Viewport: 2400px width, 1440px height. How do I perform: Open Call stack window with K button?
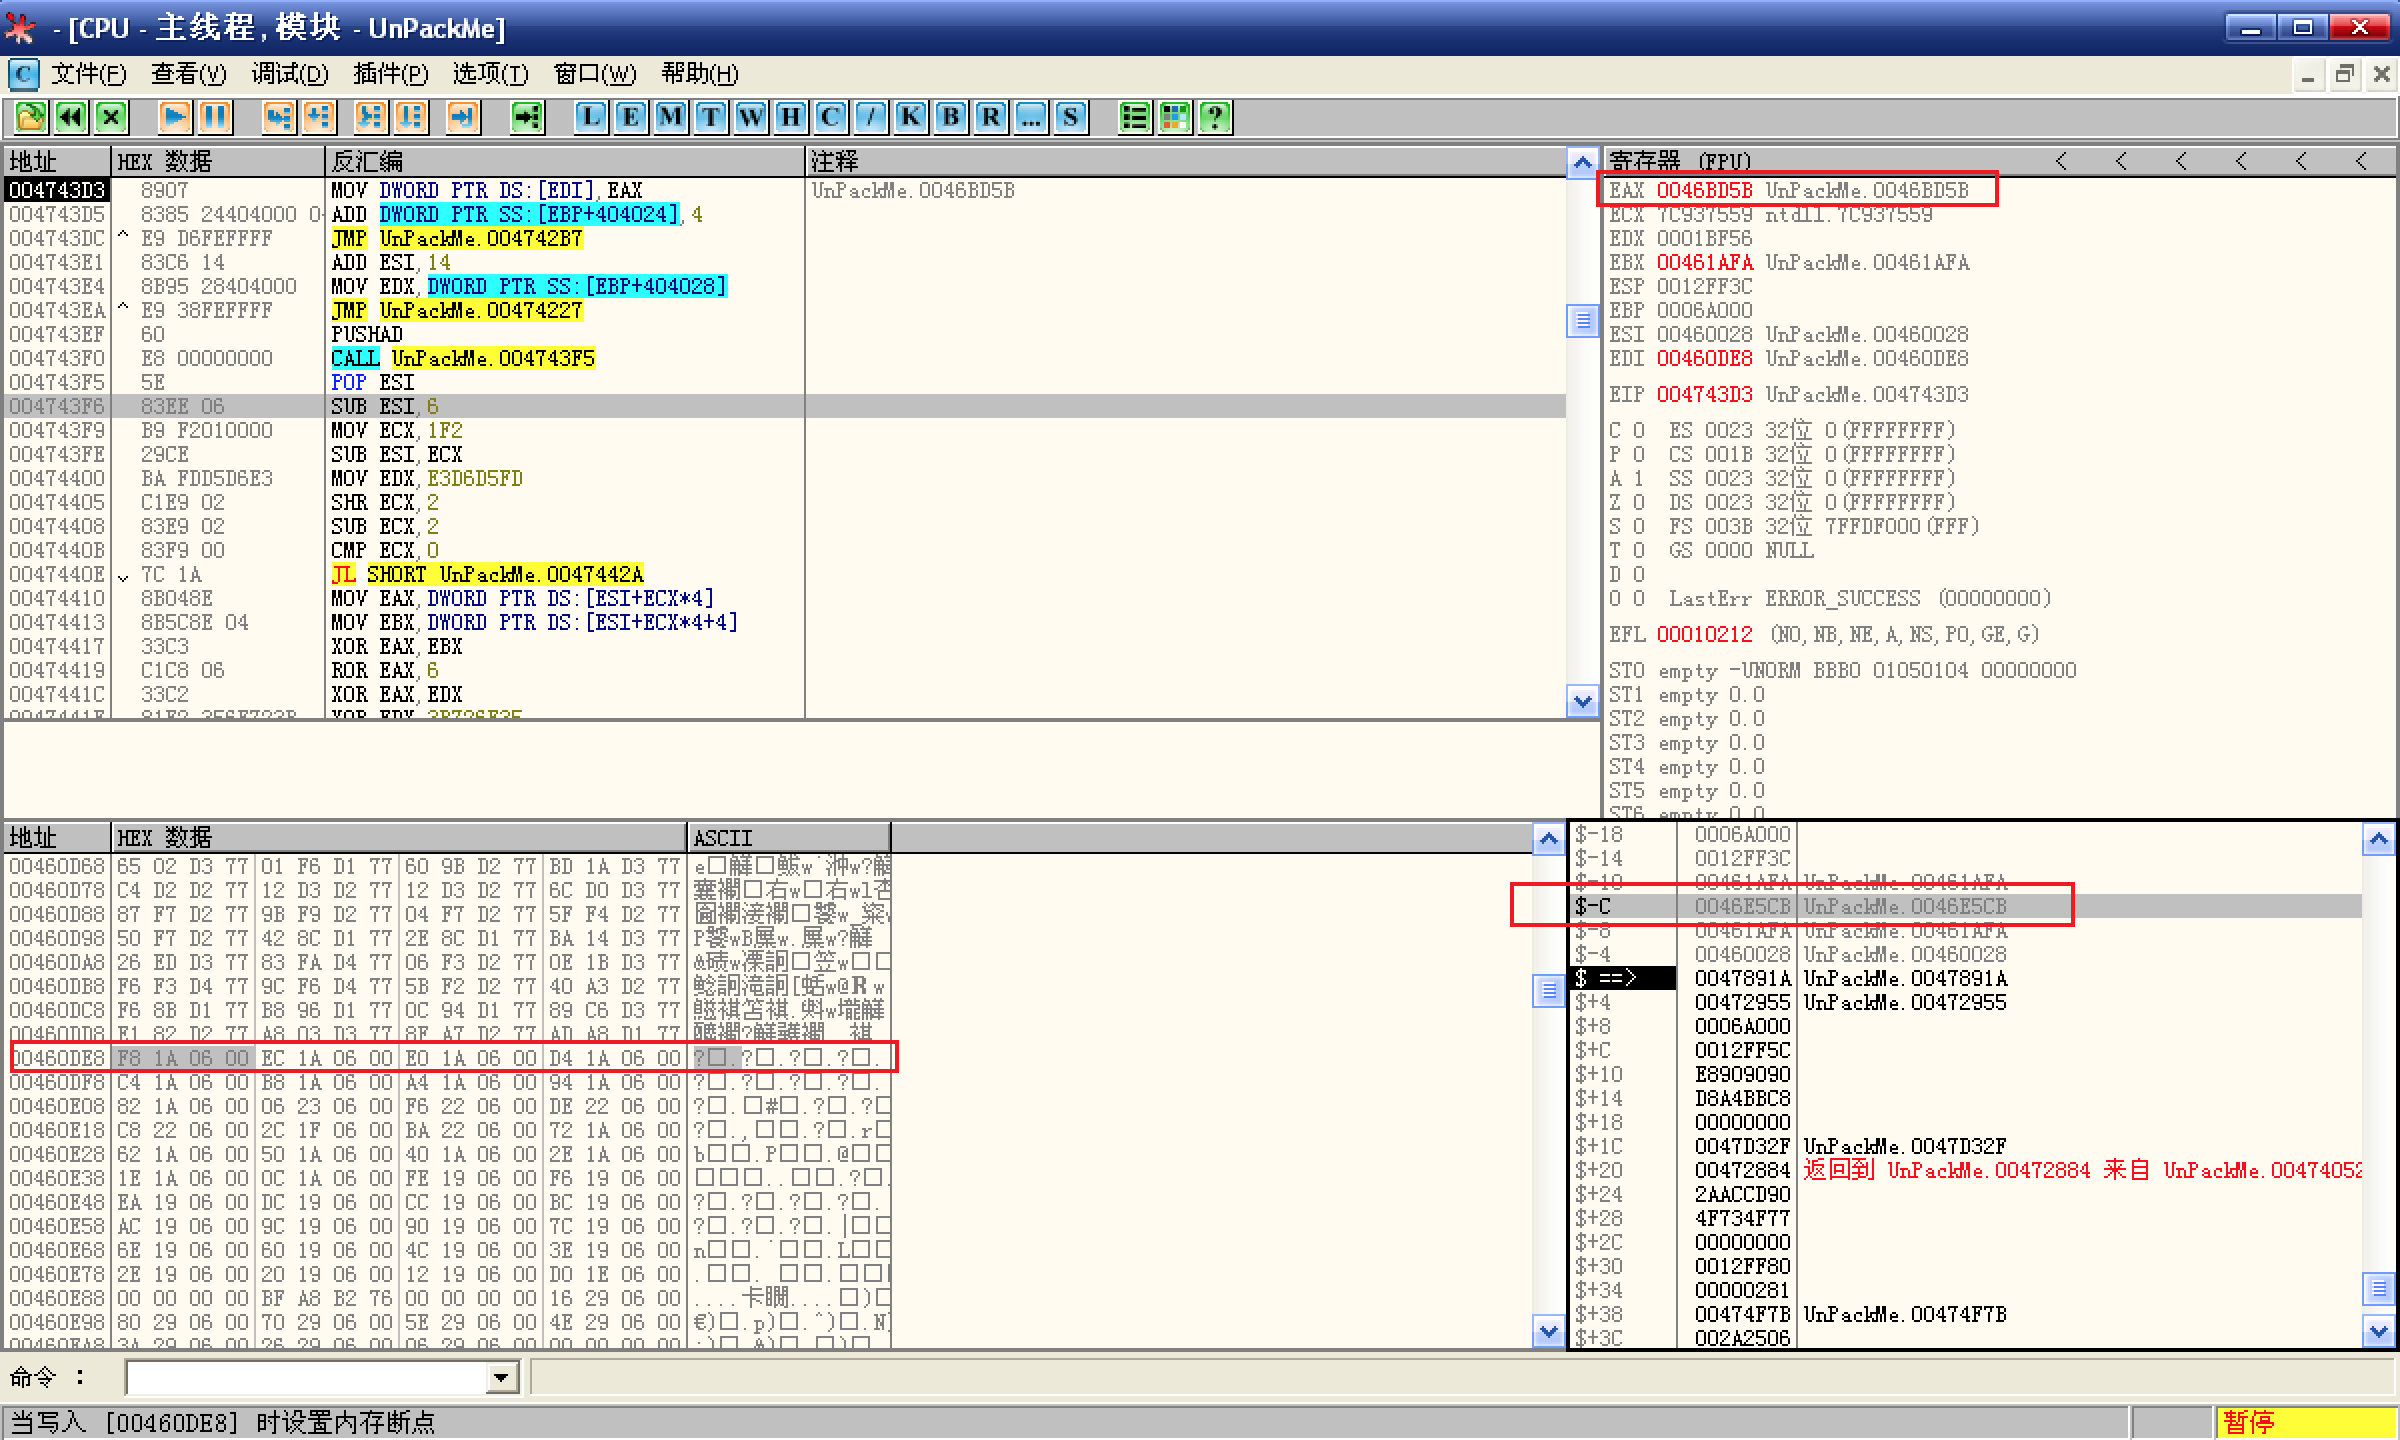[x=911, y=117]
